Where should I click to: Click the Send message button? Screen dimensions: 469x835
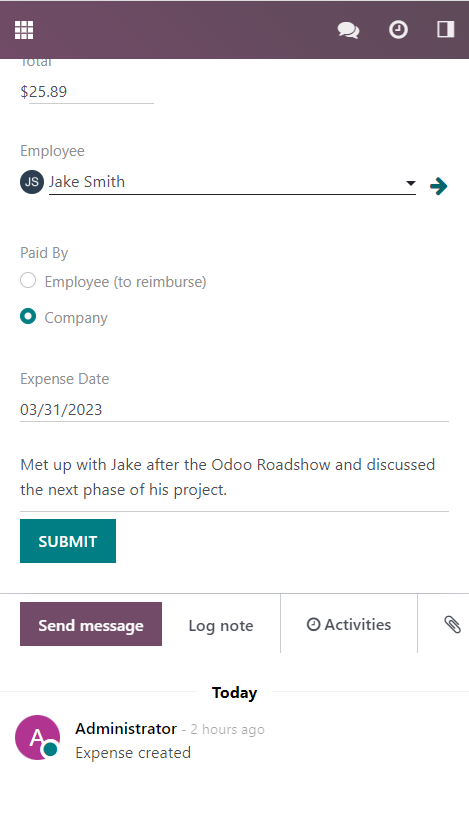coord(91,624)
